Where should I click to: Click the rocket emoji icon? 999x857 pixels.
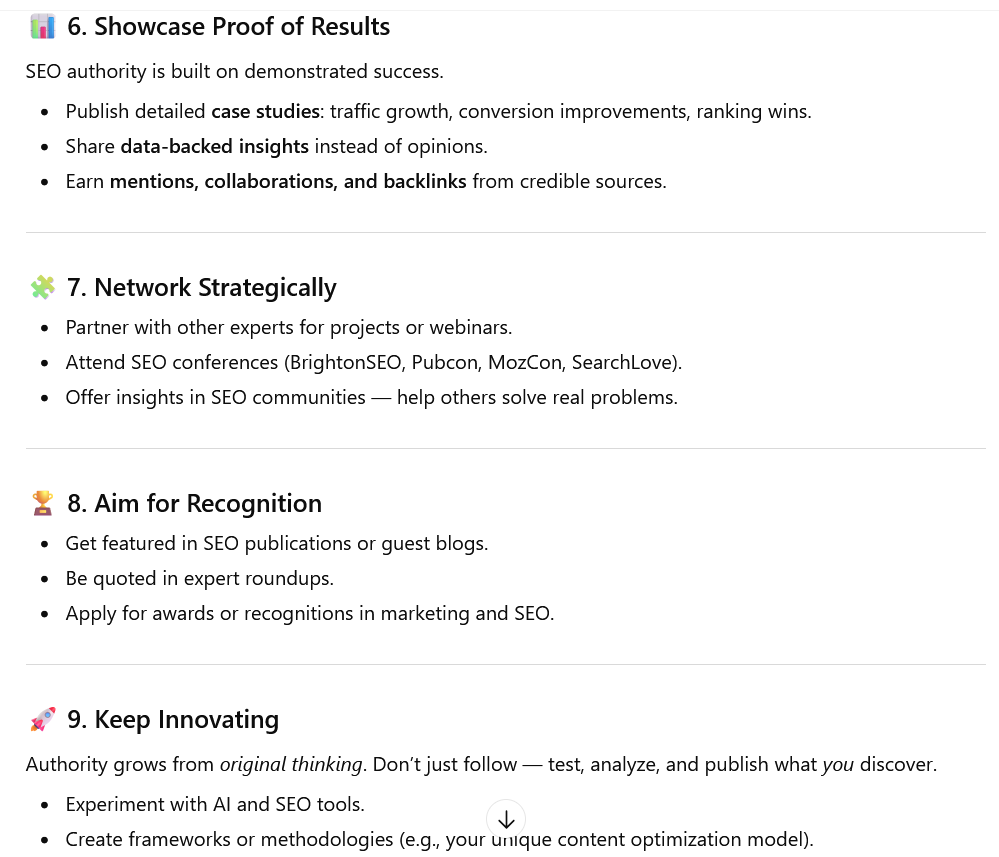click(43, 720)
